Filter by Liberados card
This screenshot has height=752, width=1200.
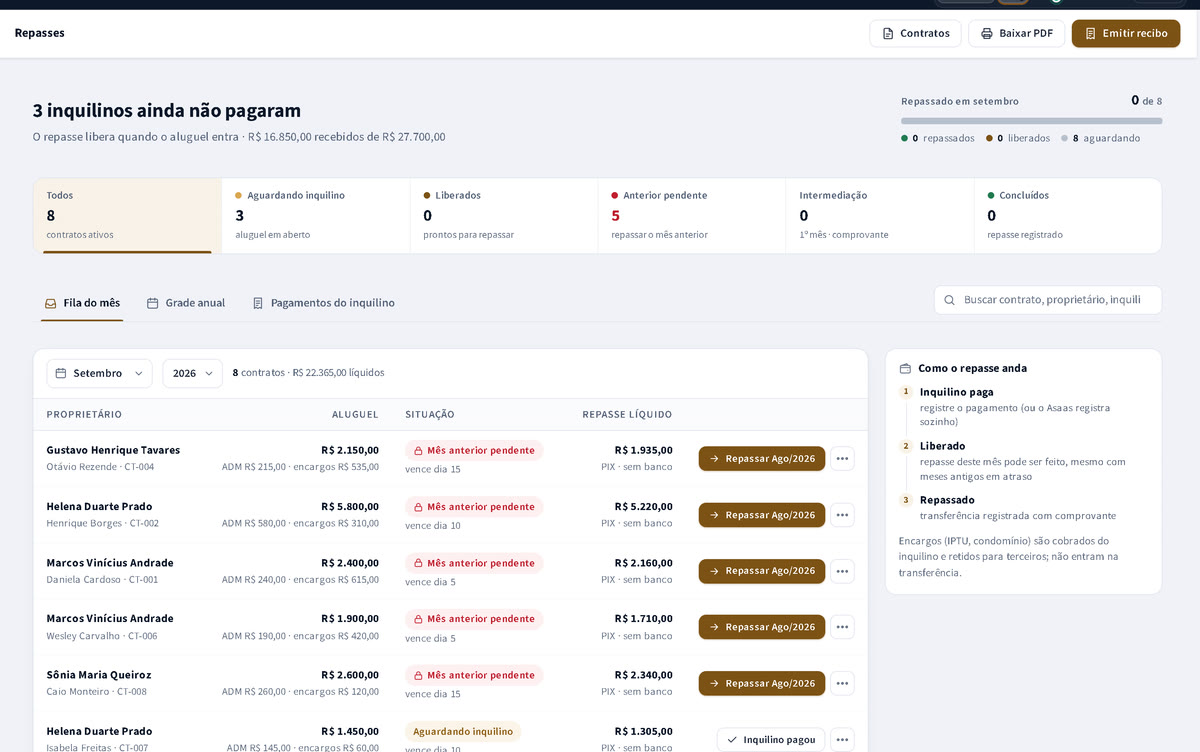[x=504, y=216]
